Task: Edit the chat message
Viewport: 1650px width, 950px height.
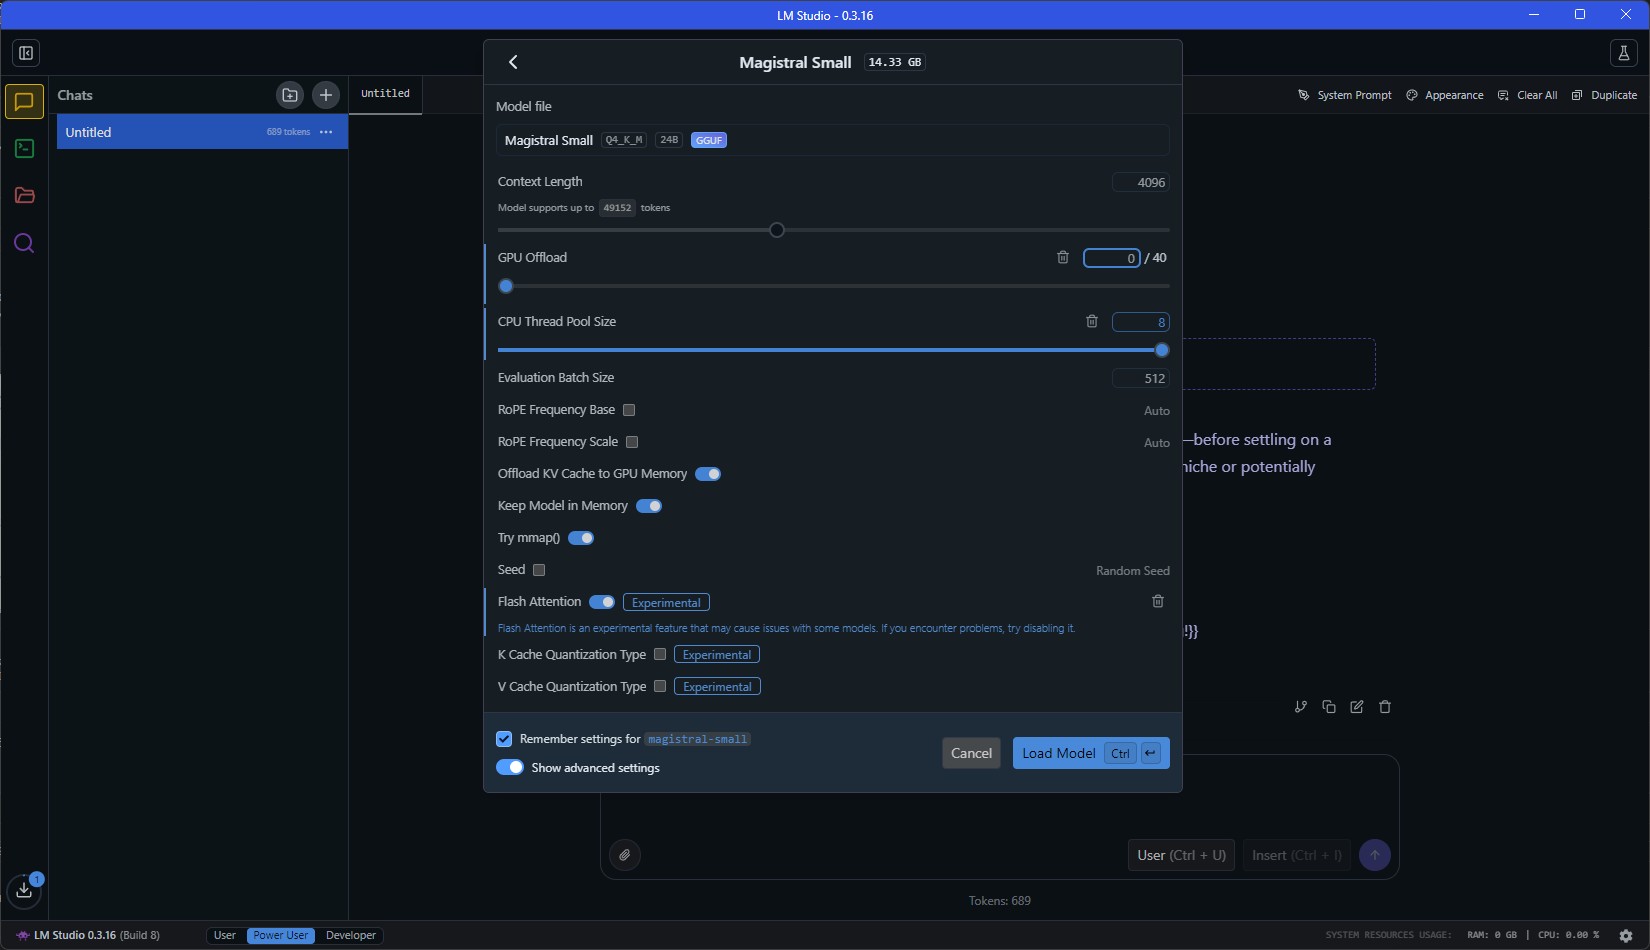Action: click(x=1357, y=707)
